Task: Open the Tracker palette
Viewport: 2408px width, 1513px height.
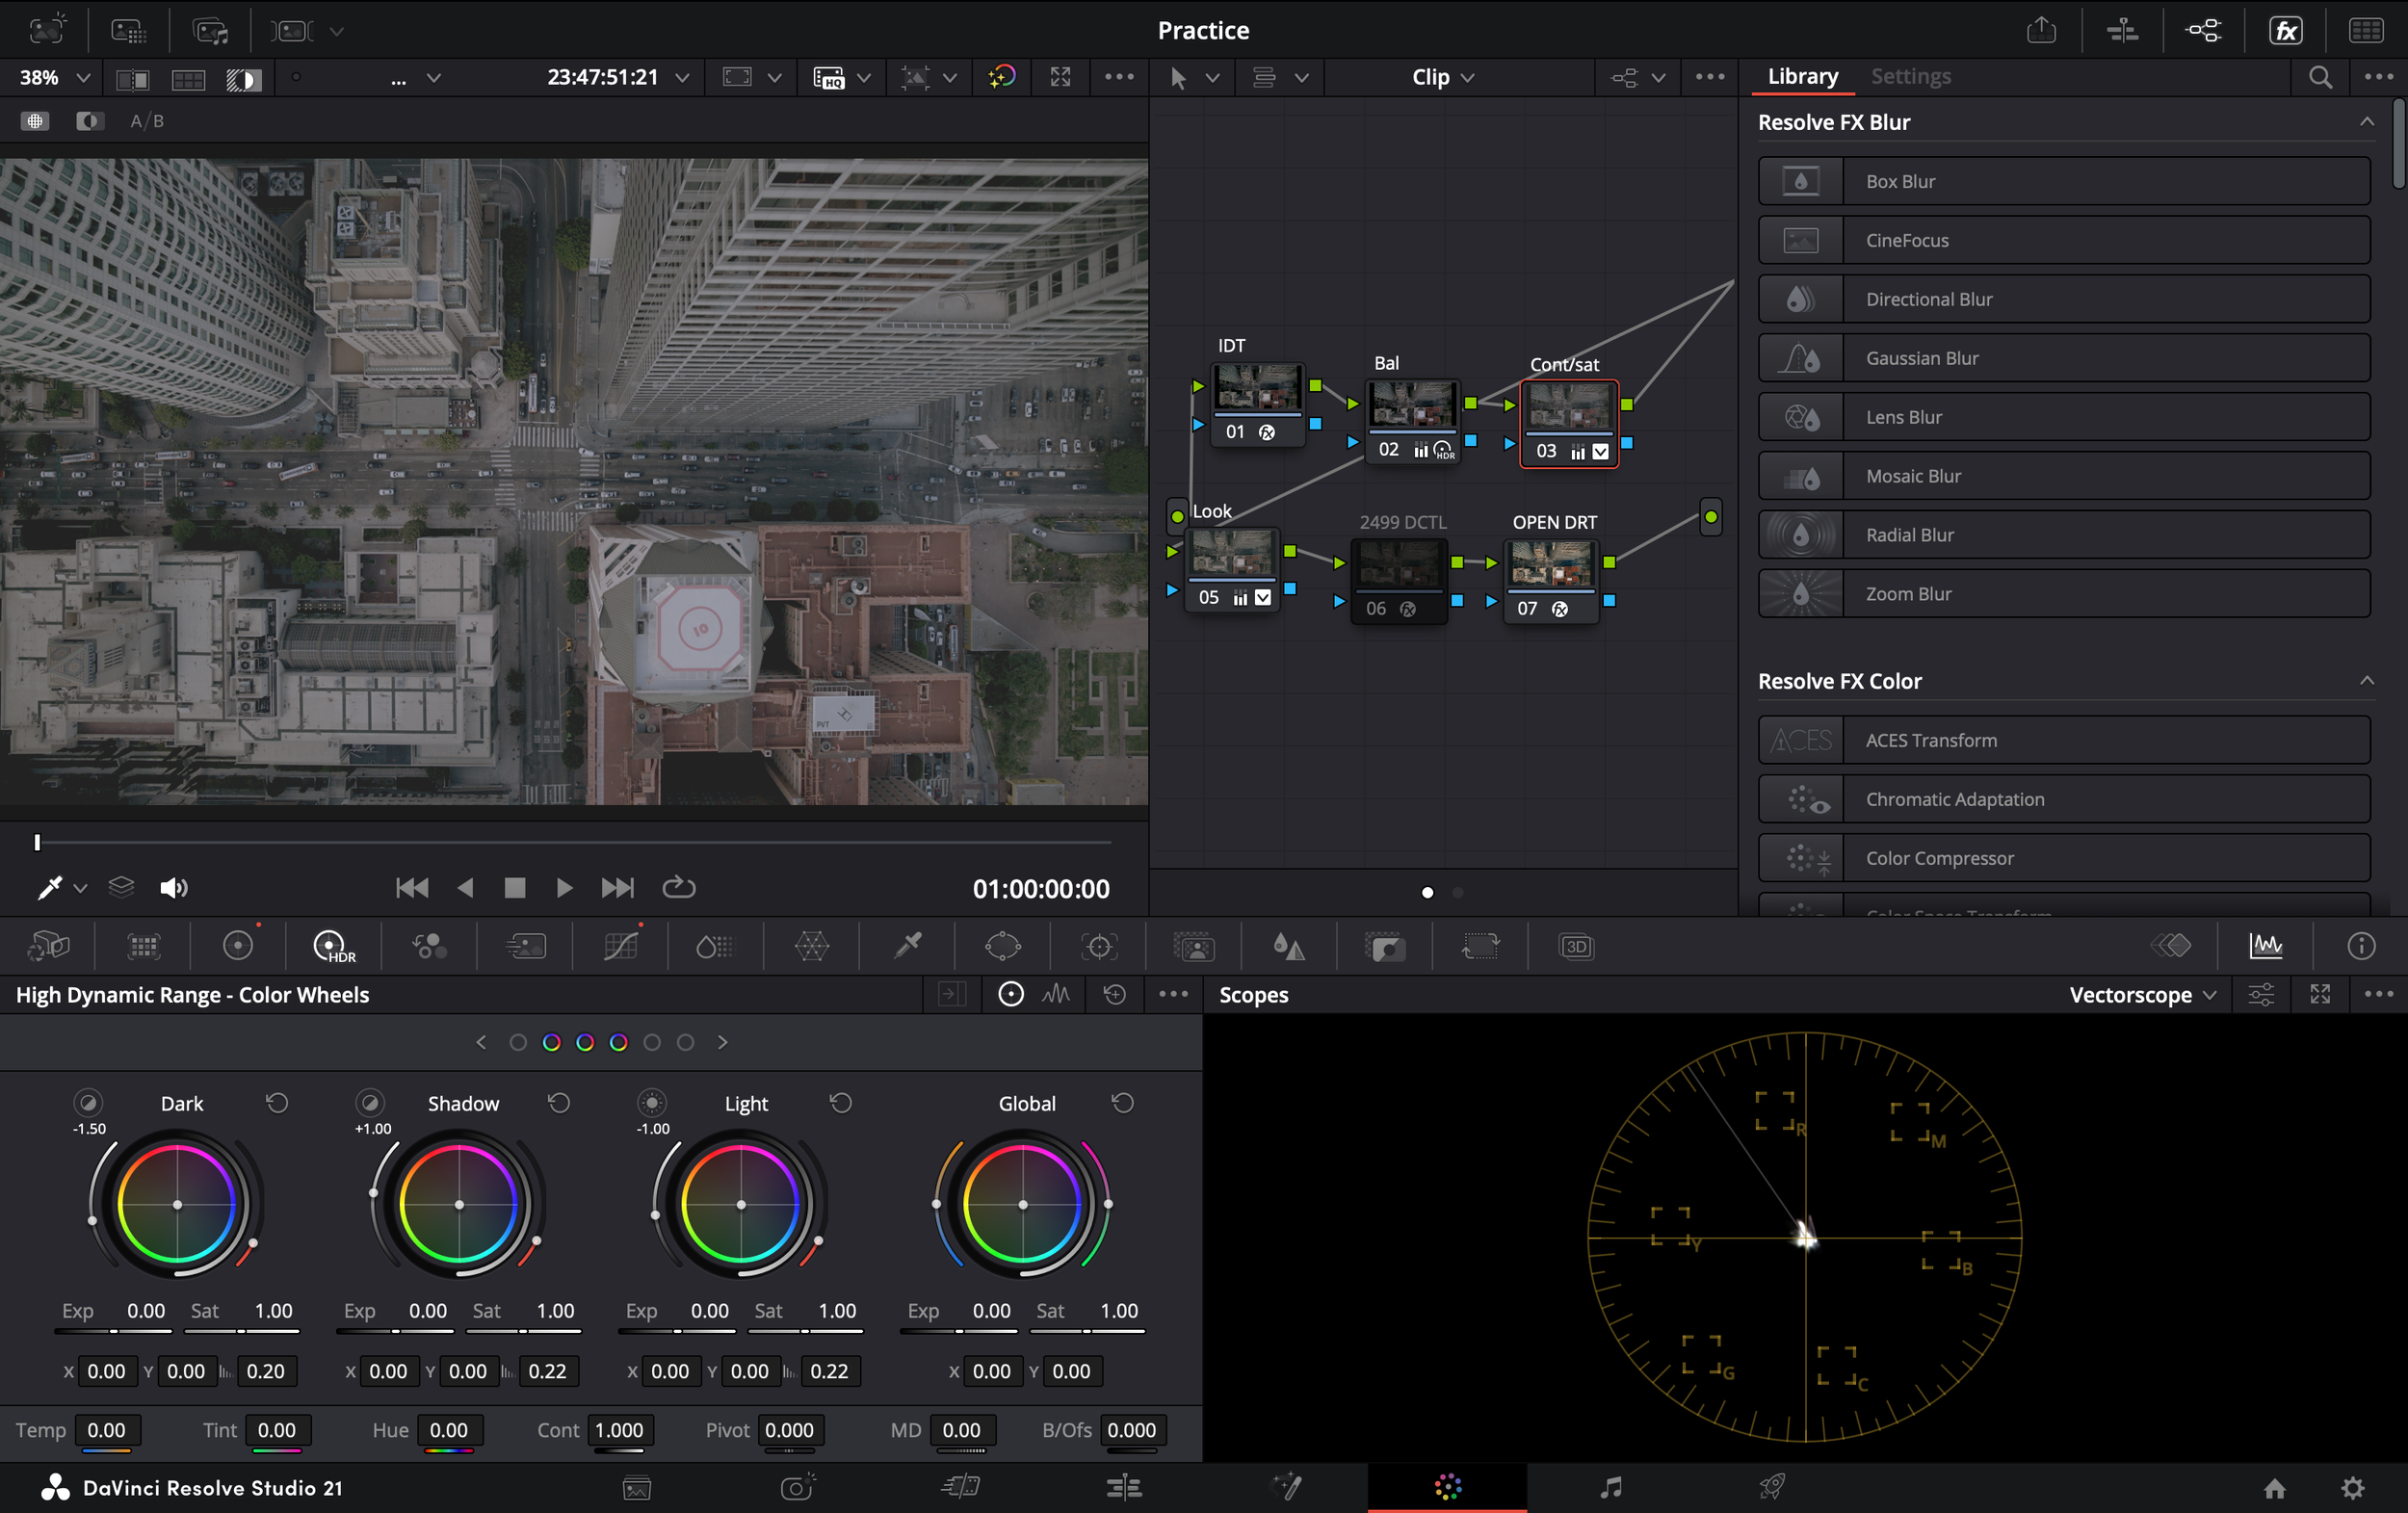Action: pyautogui.click(x=1099, y=946)
